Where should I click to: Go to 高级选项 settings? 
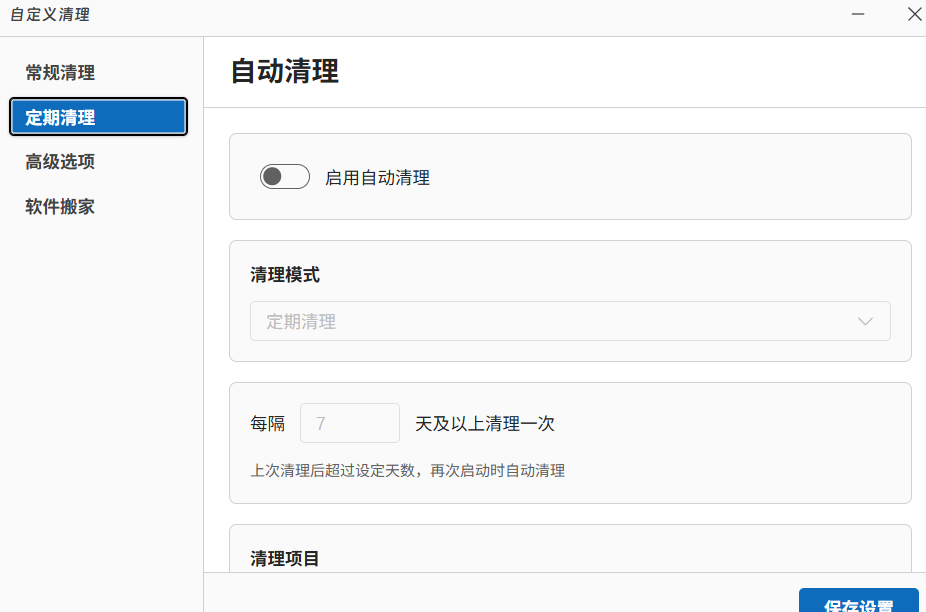tap(60, 161)
